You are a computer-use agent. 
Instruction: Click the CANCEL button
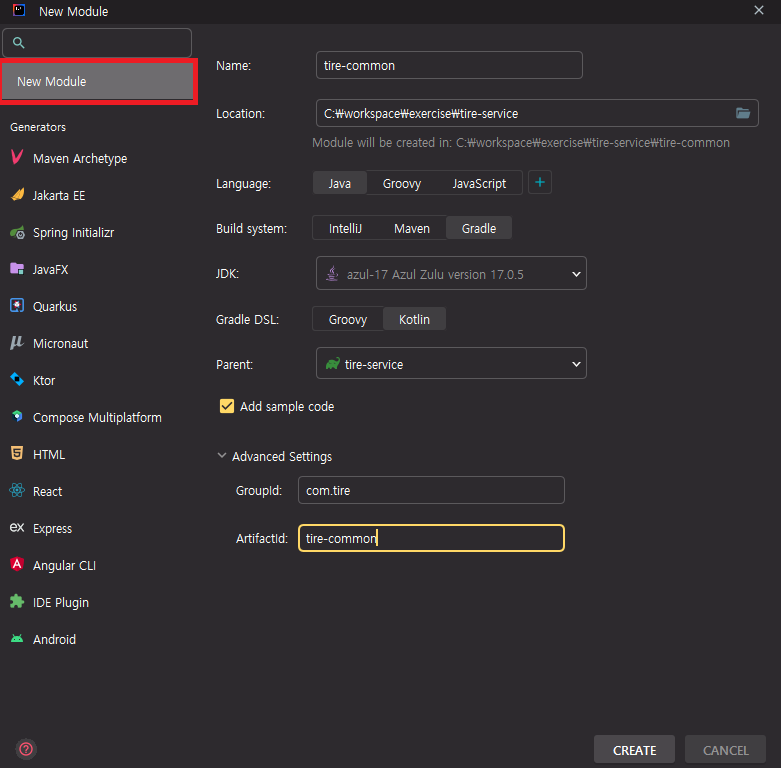[x=725, y=750]
